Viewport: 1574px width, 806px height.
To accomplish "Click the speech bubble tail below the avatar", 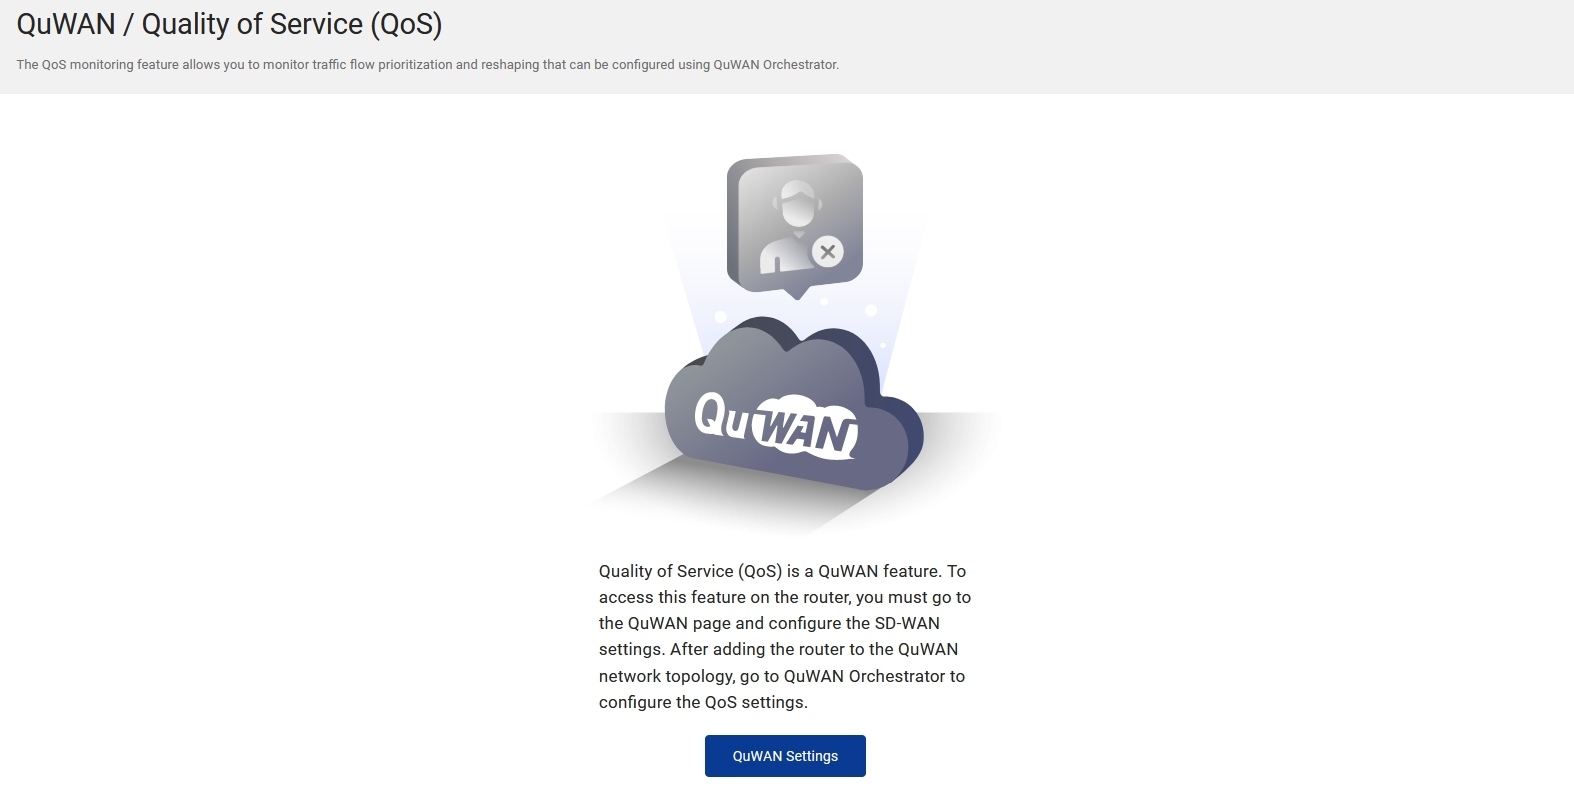I will pos(796,292).
